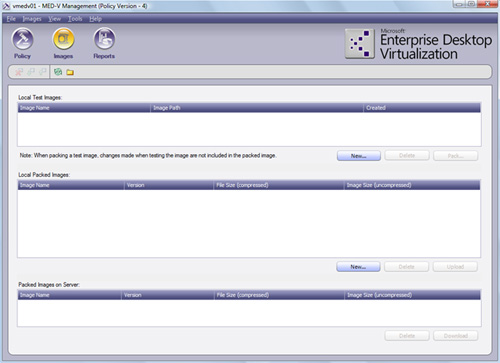This screenshot has height=363, width=500.
Task: Click the yellow folder toolbar icon
Action: click(70, 72)
